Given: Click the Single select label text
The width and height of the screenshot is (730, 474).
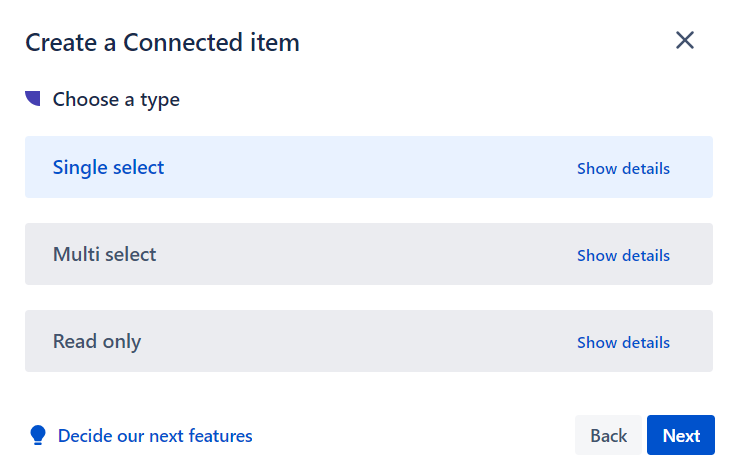Looking at the screenshot, I should click(108, 167).
